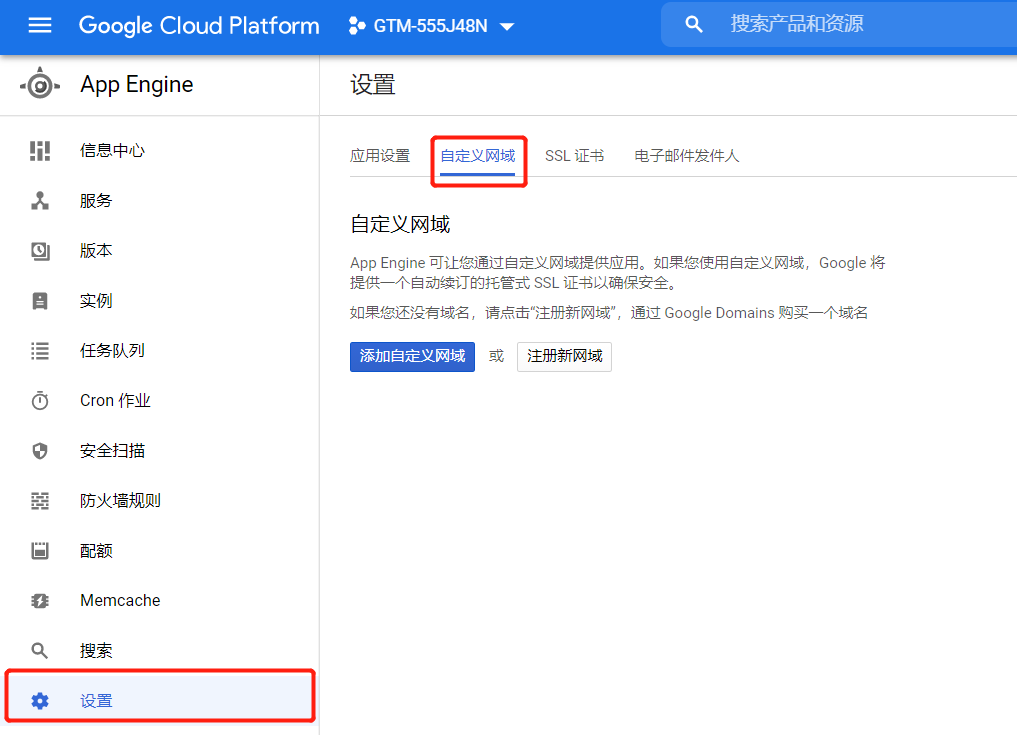Image resolution: width=1017 pixels, height=735 pixels.
Task: Click the 版本 versions icon
Action: (x=40, y=250)
